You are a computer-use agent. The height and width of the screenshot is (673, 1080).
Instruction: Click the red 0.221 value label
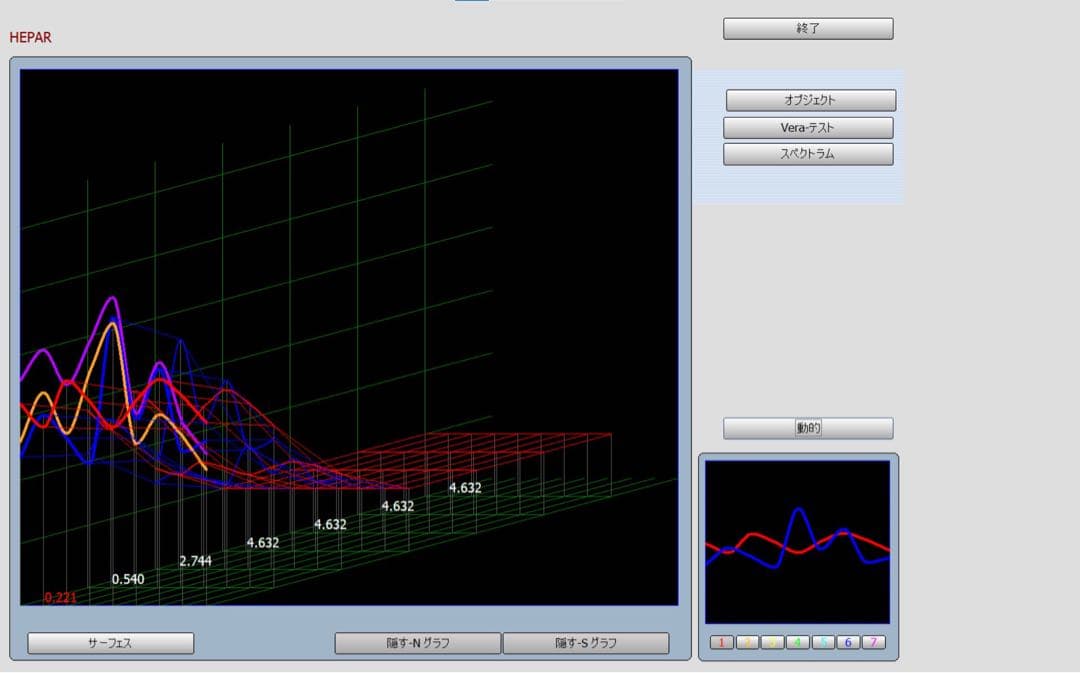coord(60,598)
